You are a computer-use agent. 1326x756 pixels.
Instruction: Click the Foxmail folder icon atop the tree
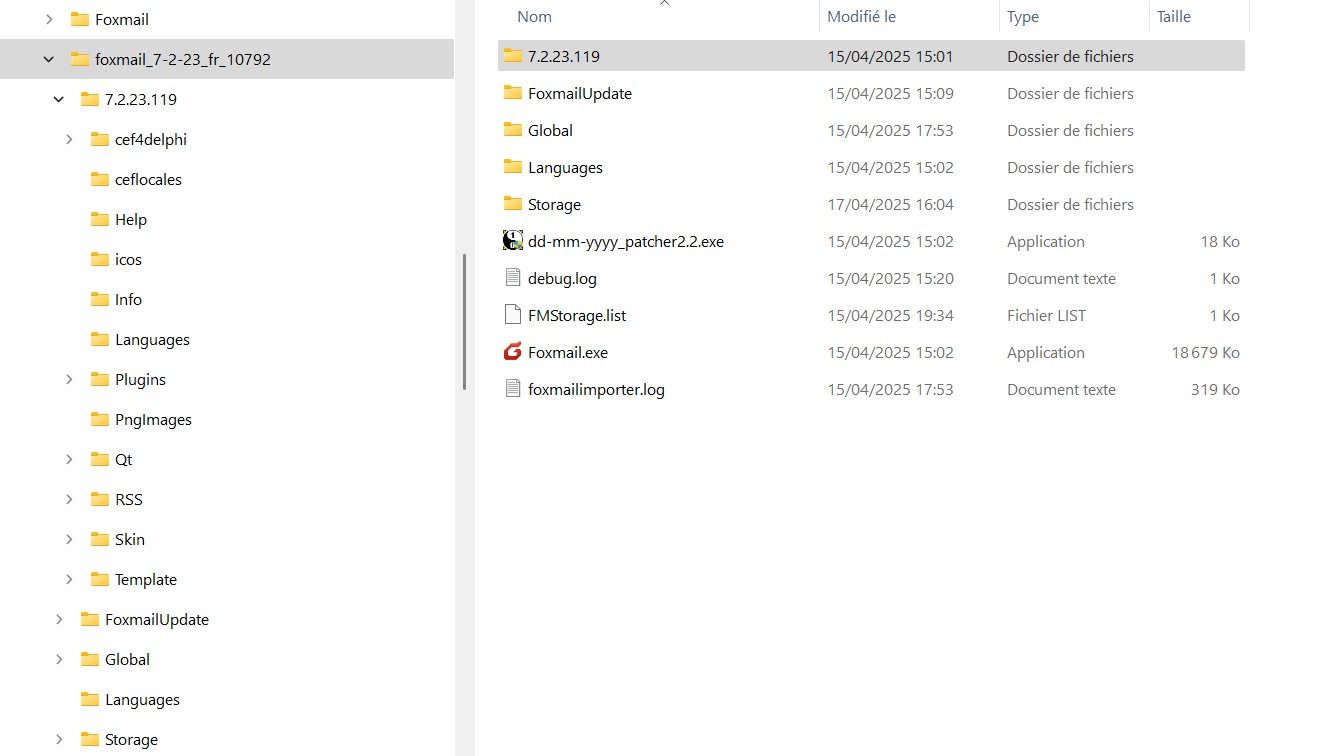pos(80,19)
